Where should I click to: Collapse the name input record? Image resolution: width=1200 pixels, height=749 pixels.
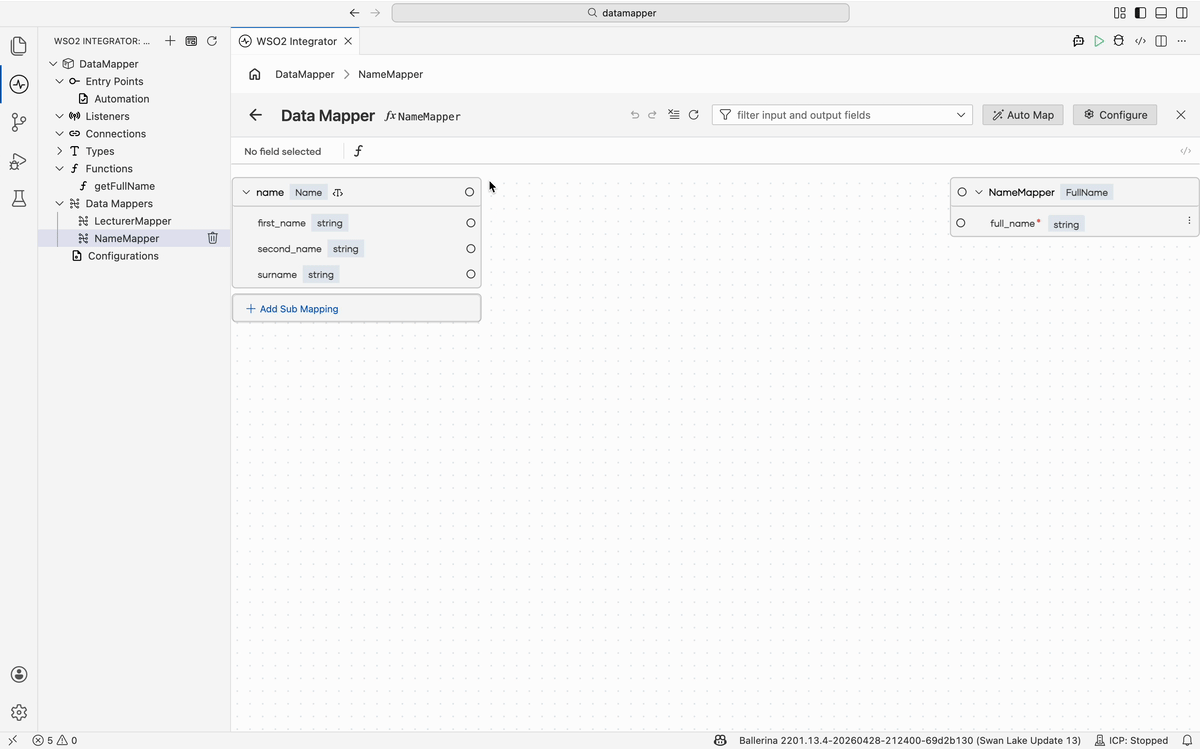246,192
